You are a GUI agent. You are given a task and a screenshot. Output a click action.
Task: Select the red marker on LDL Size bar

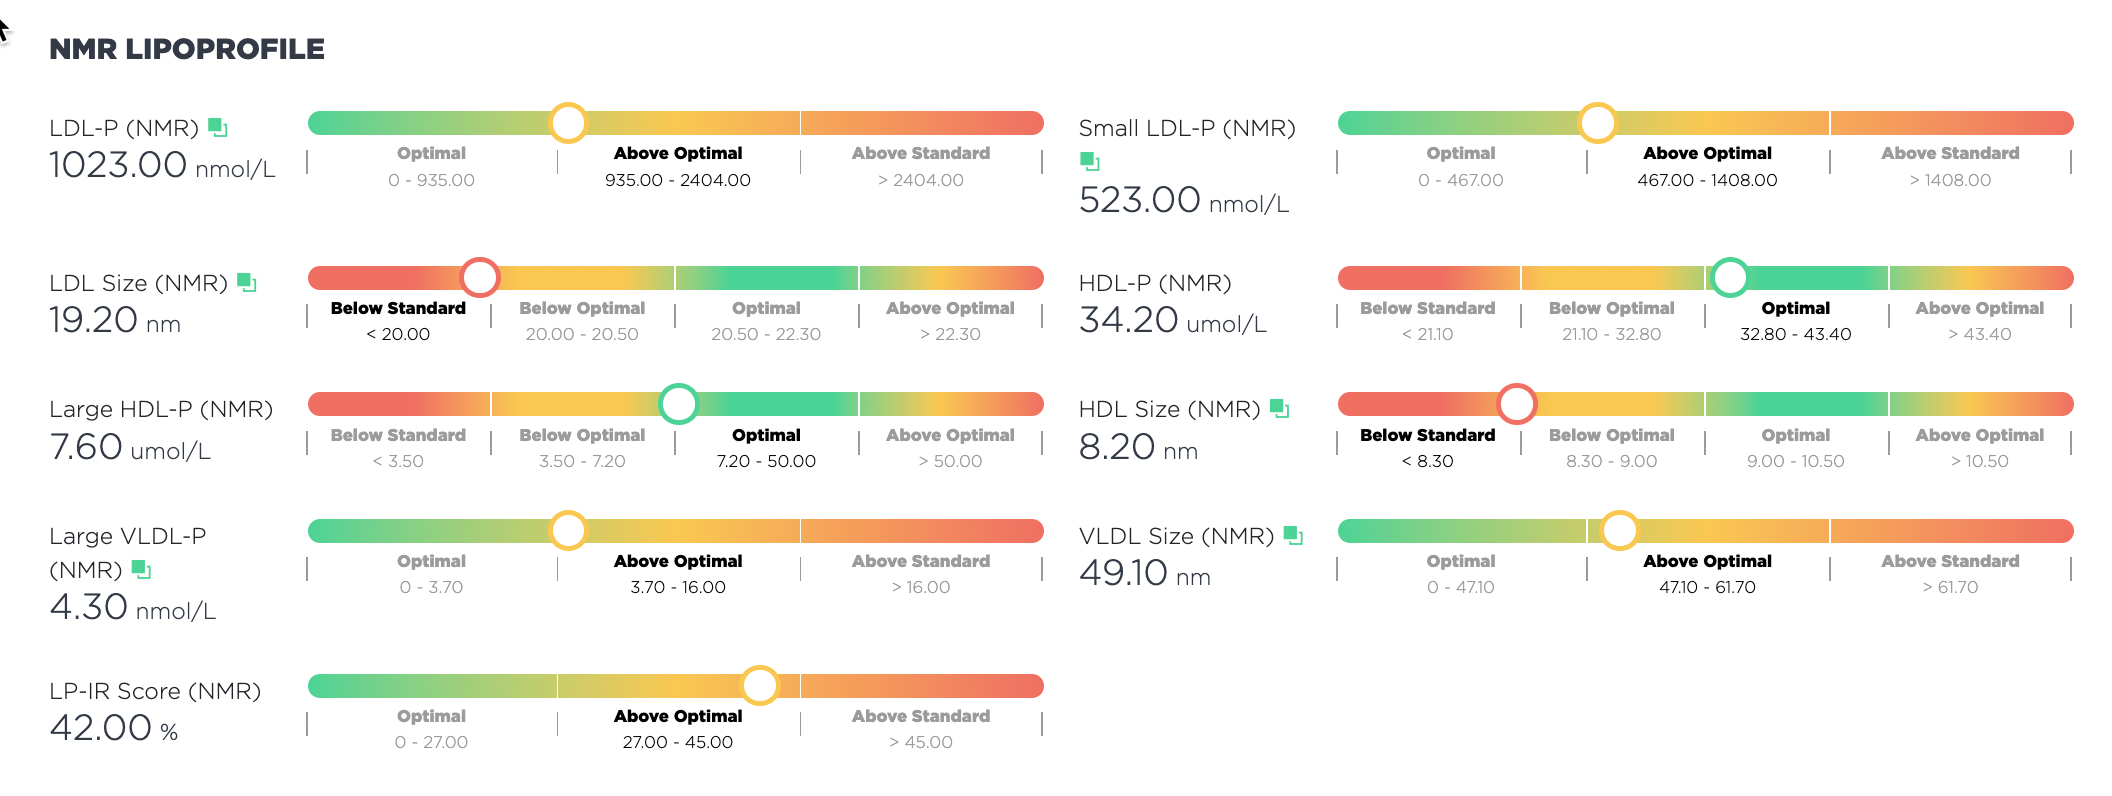(x=480, y=277)
